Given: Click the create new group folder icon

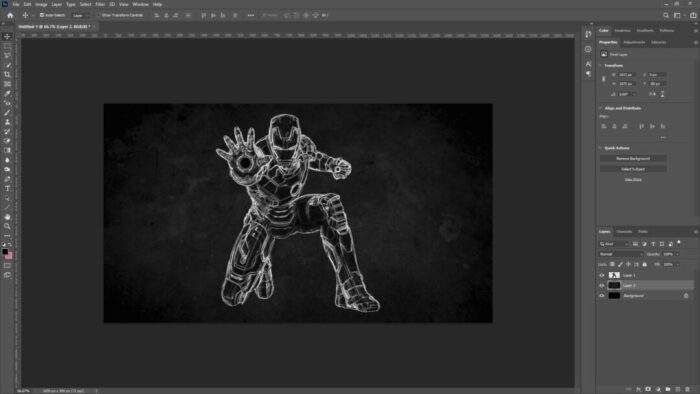Looking at the screenshot, I should 668,390.
